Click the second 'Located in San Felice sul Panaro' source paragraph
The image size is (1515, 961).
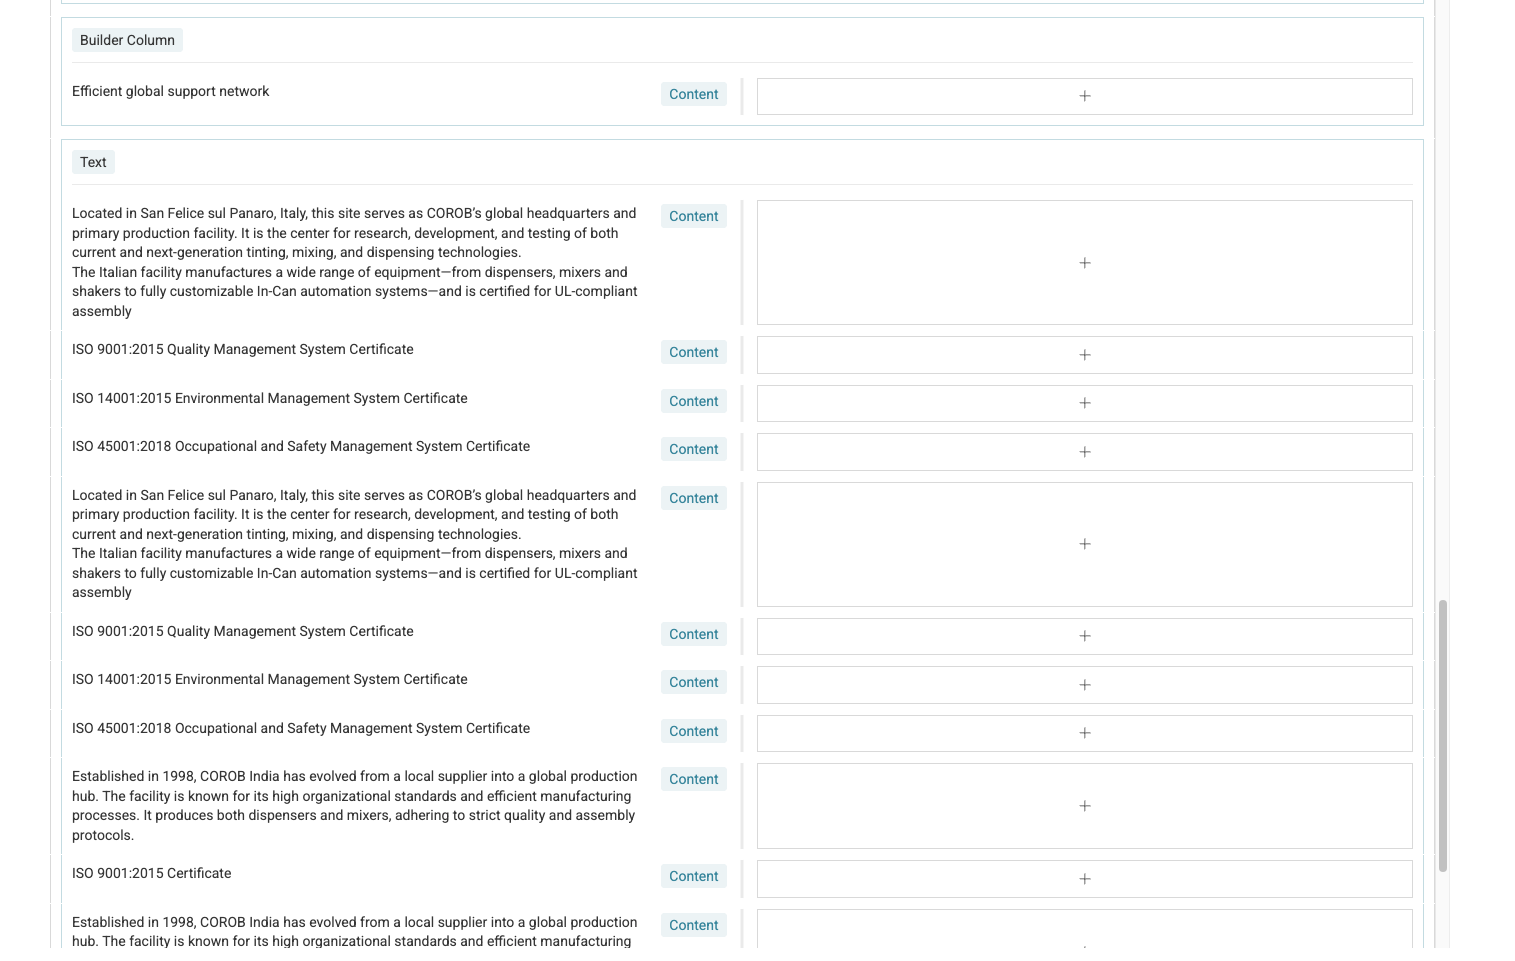(355, 543)
